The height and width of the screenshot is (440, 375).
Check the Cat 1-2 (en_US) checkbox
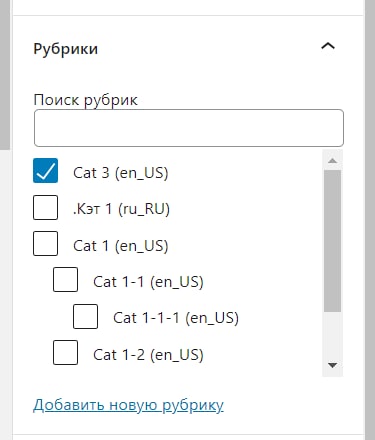click(x=66, y=353)
